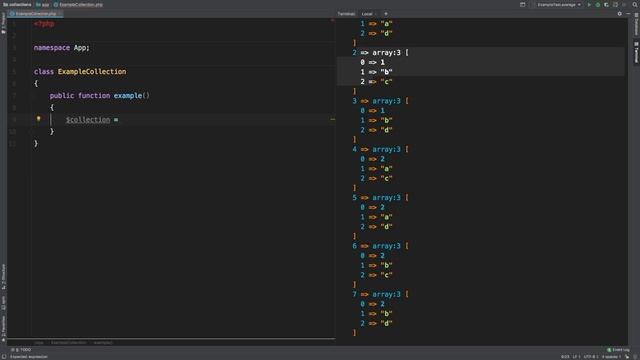Click the ExampleCollection breadcrumb below editor
This screenshot has height=360, width=640.
69,342
